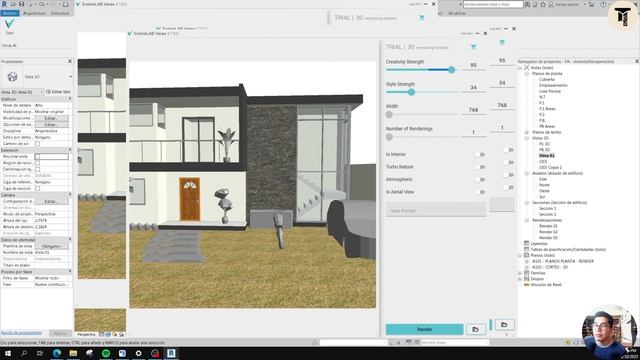Open Settings gear from the taskbar
640x360 pixels.
[x=138, y=353]
